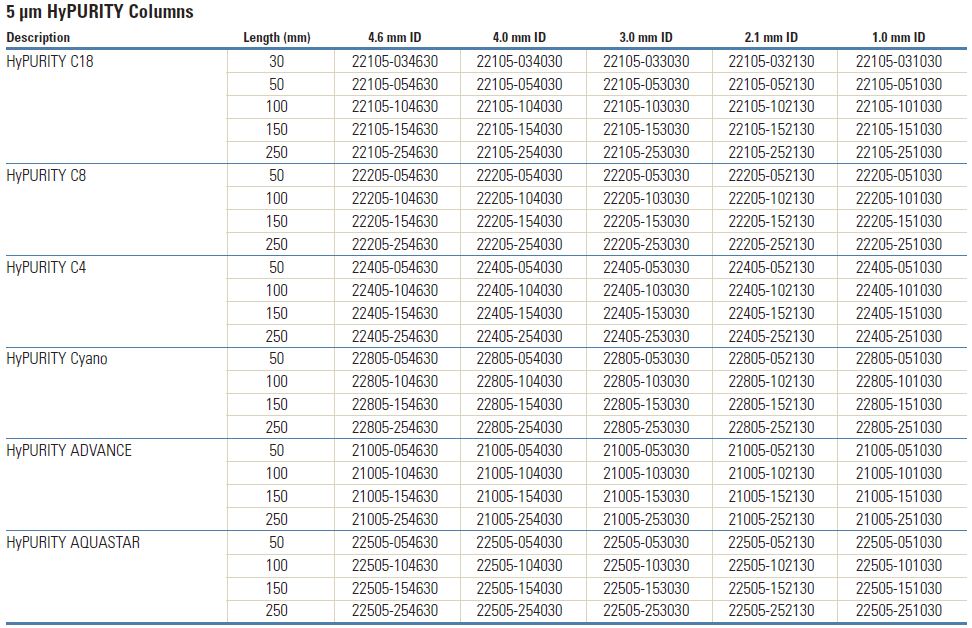Click the '3.0 mm ID' column header

point(645,37)
